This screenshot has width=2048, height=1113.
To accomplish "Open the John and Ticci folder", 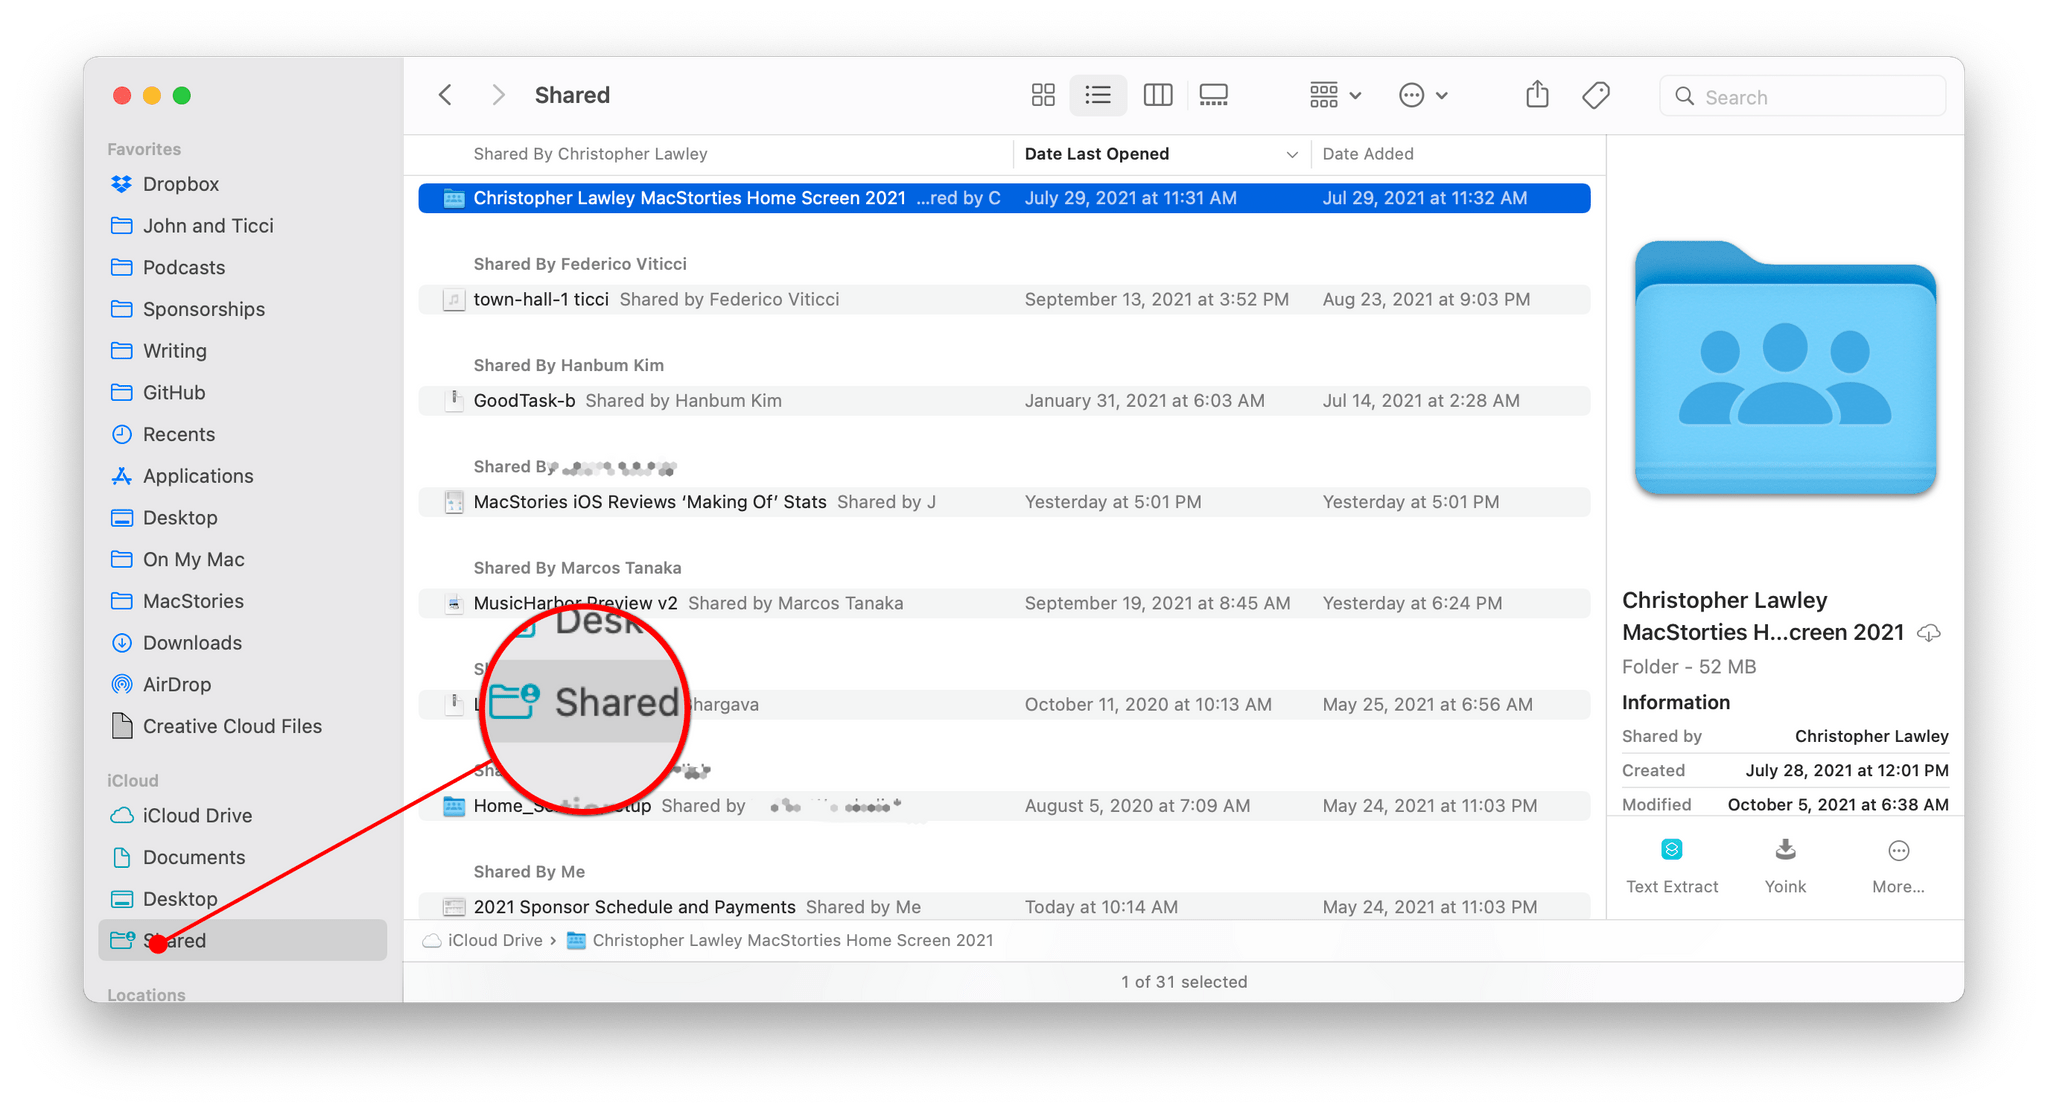I will [242, 226].
